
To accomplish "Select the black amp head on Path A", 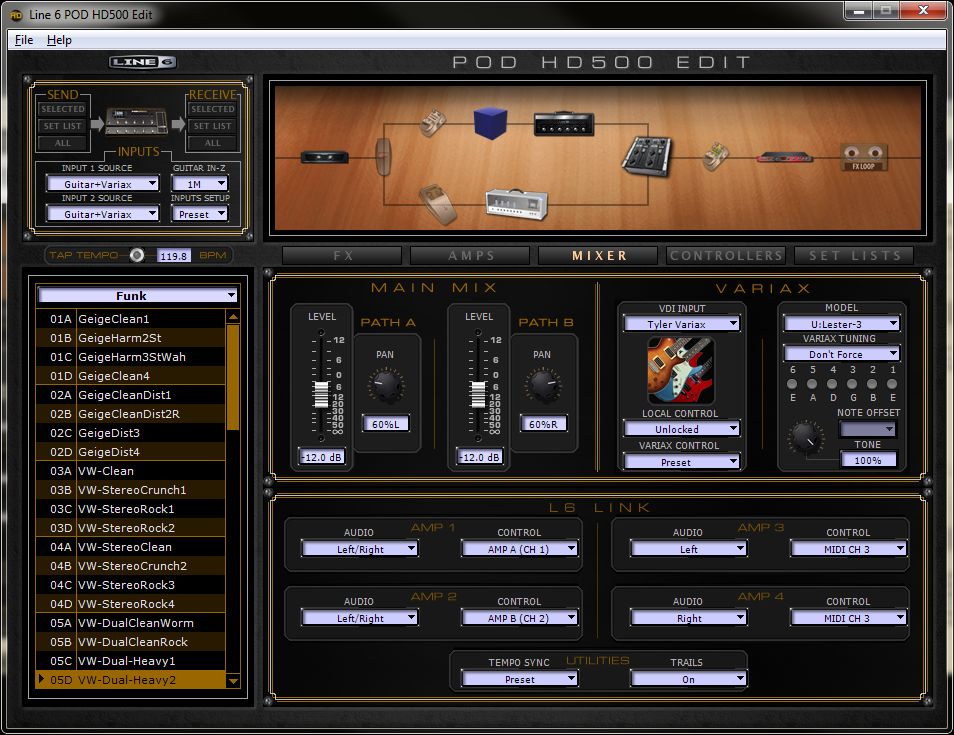I will point(564,124).
